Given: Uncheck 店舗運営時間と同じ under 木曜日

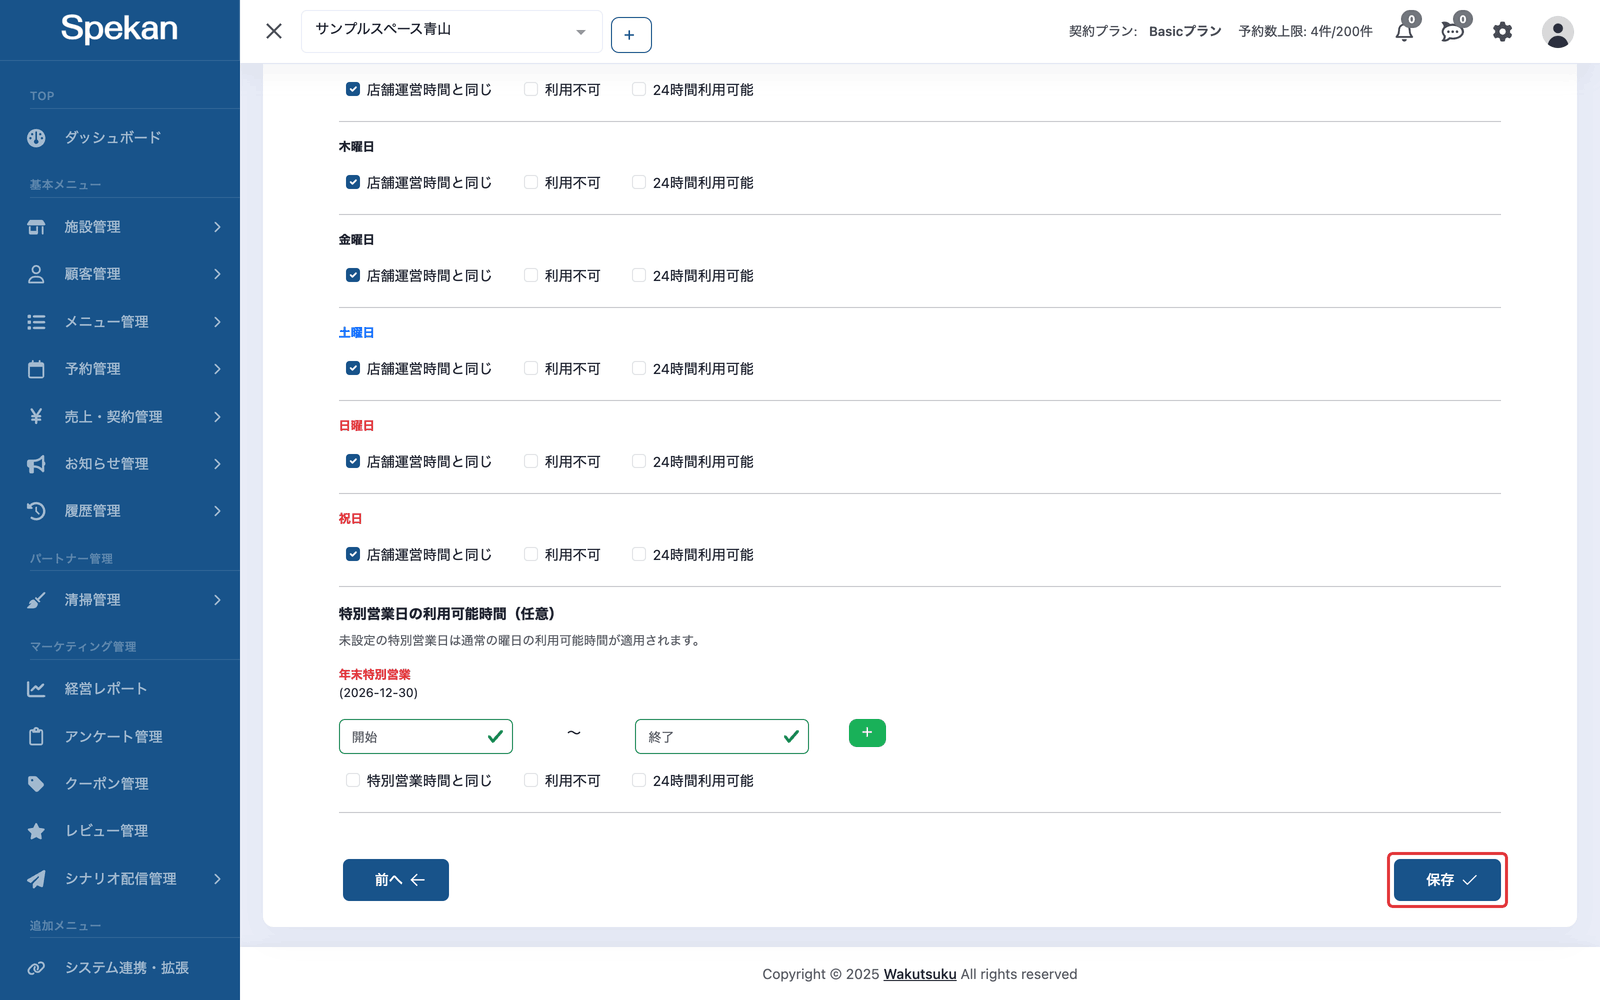Looking at the screenshot, I should coord(353,182).
